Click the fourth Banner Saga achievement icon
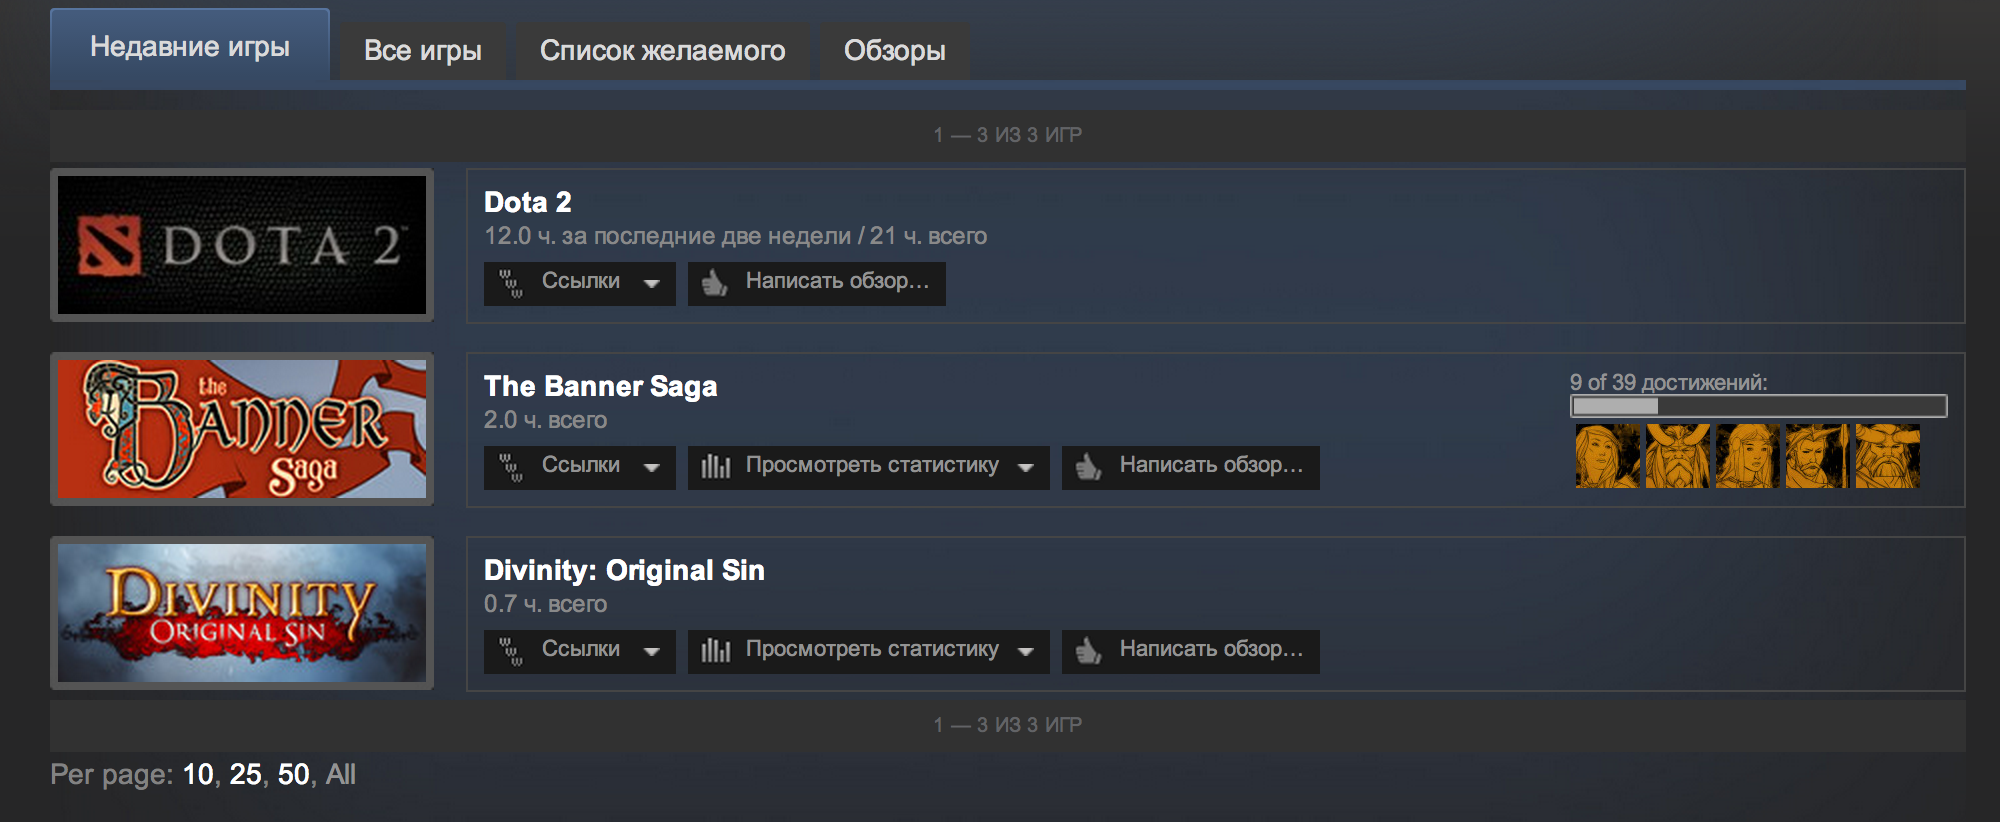Screen dimensions: 2000x822 click(x=1818, y=456)
